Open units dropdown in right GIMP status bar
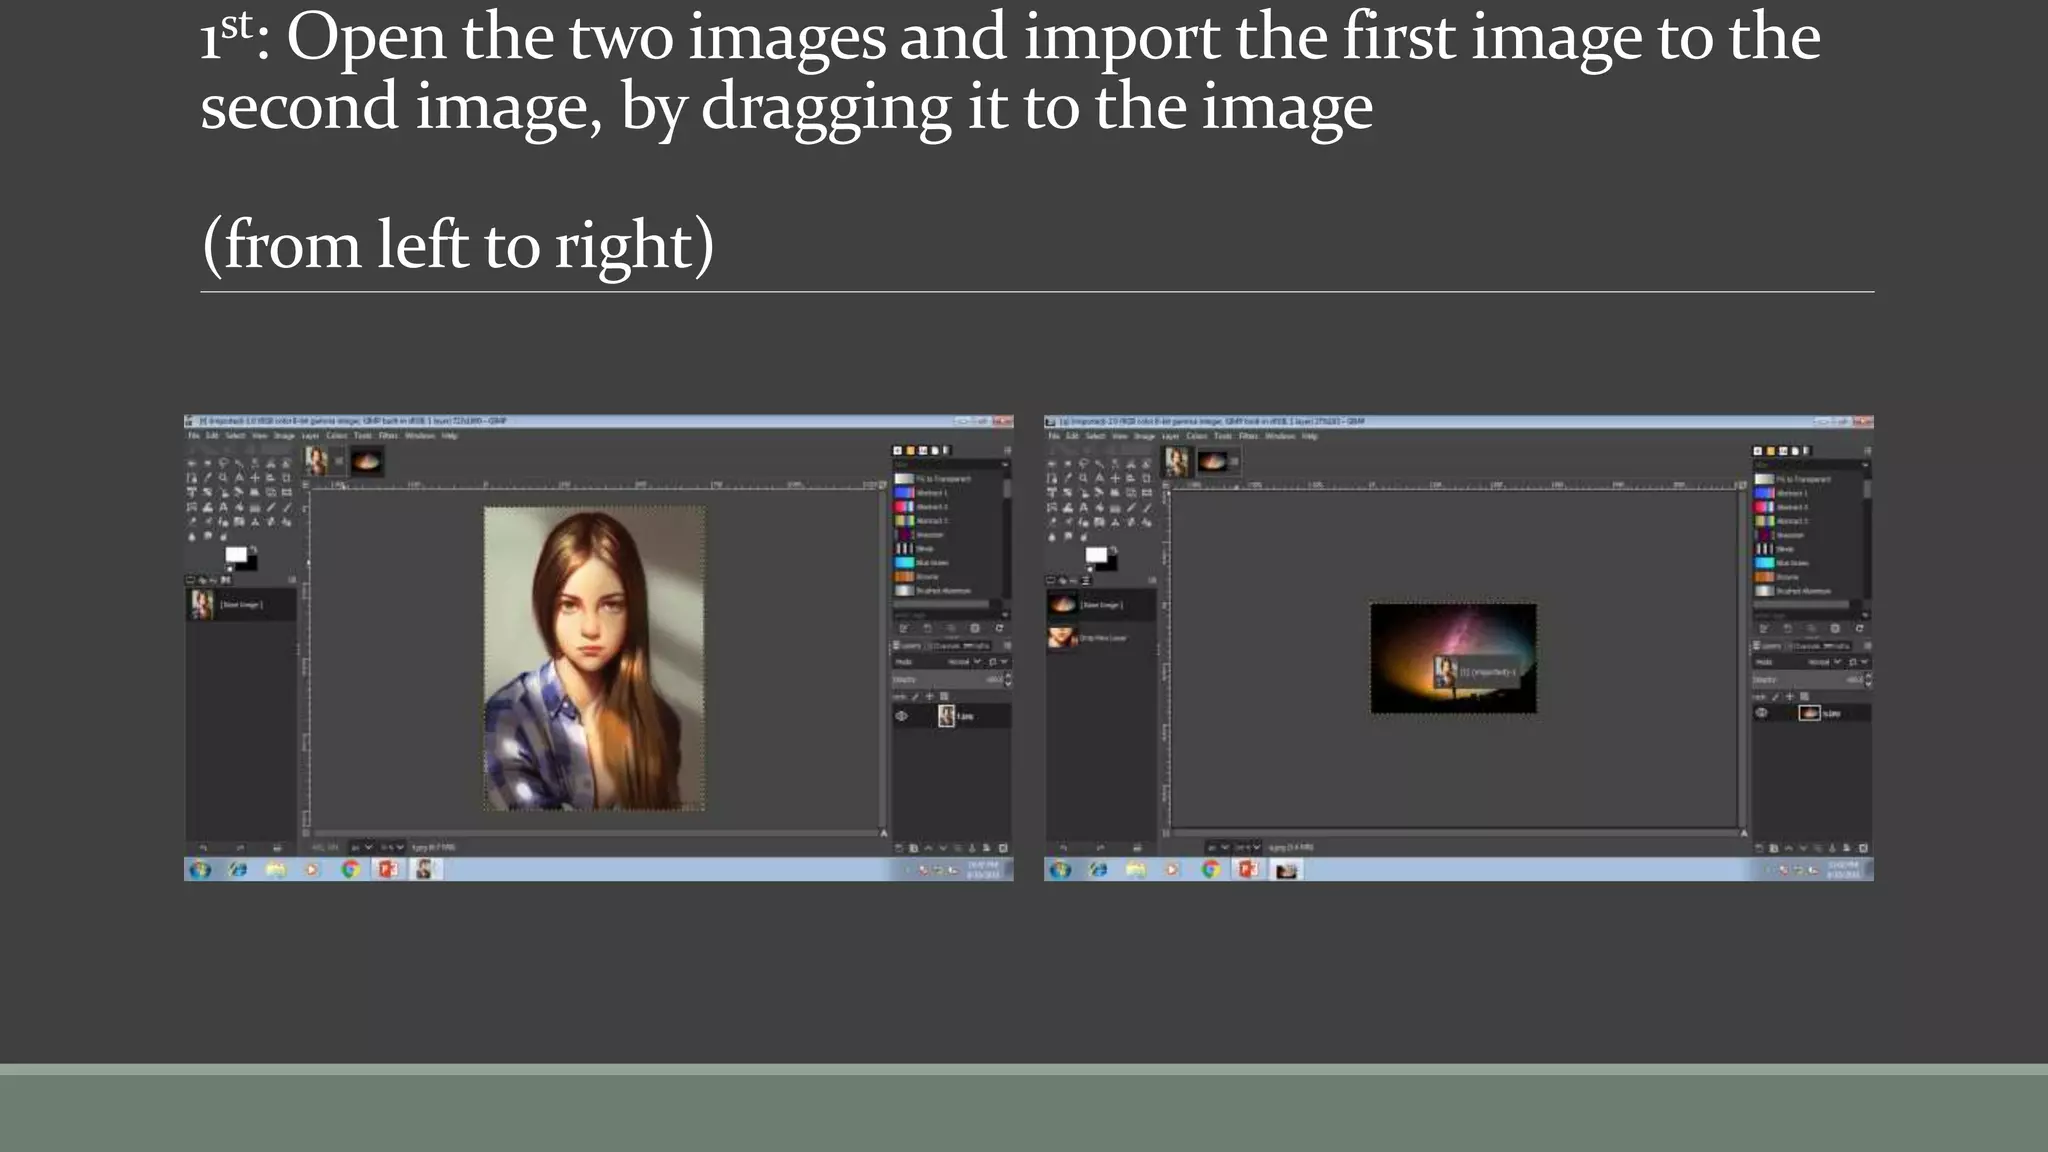Viewport: 2048px width, 1152px height. pos(1217,847)
